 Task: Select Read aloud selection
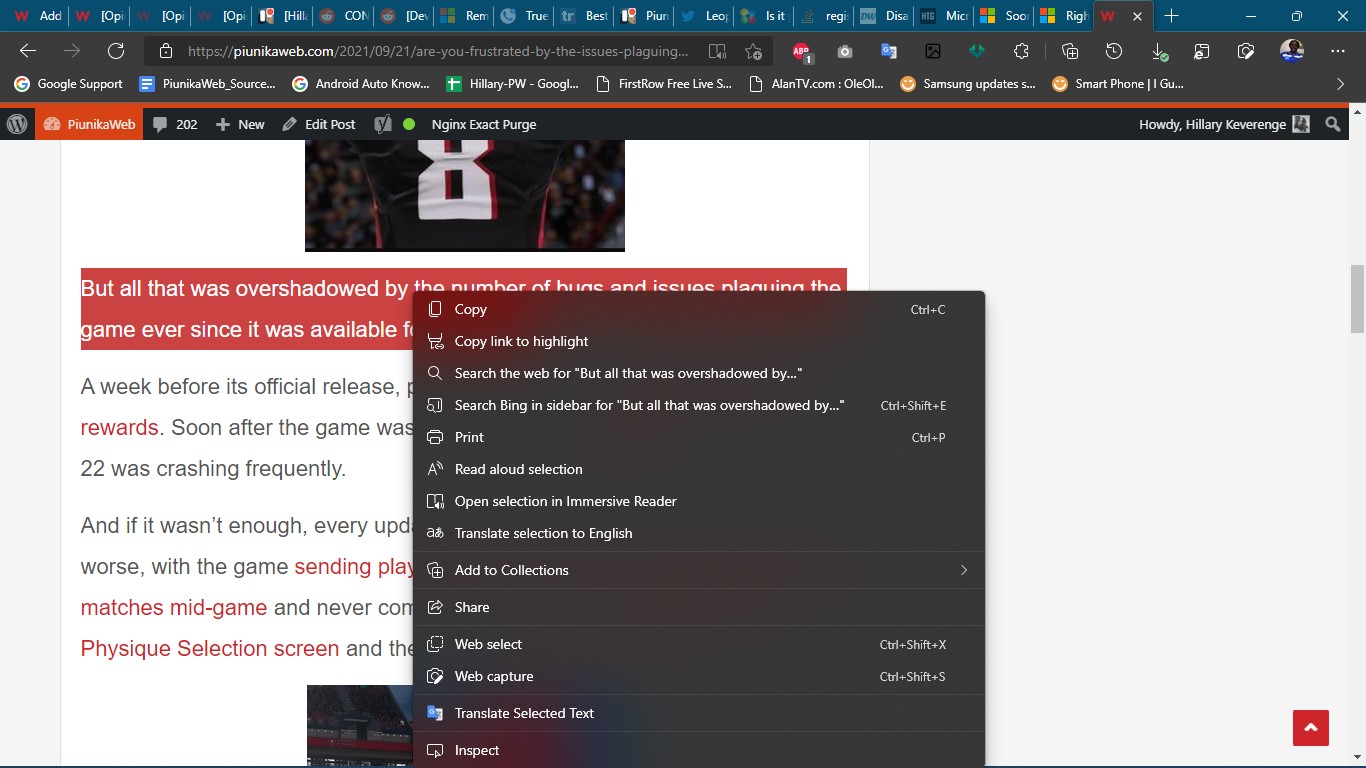click(x=699, y=470)
